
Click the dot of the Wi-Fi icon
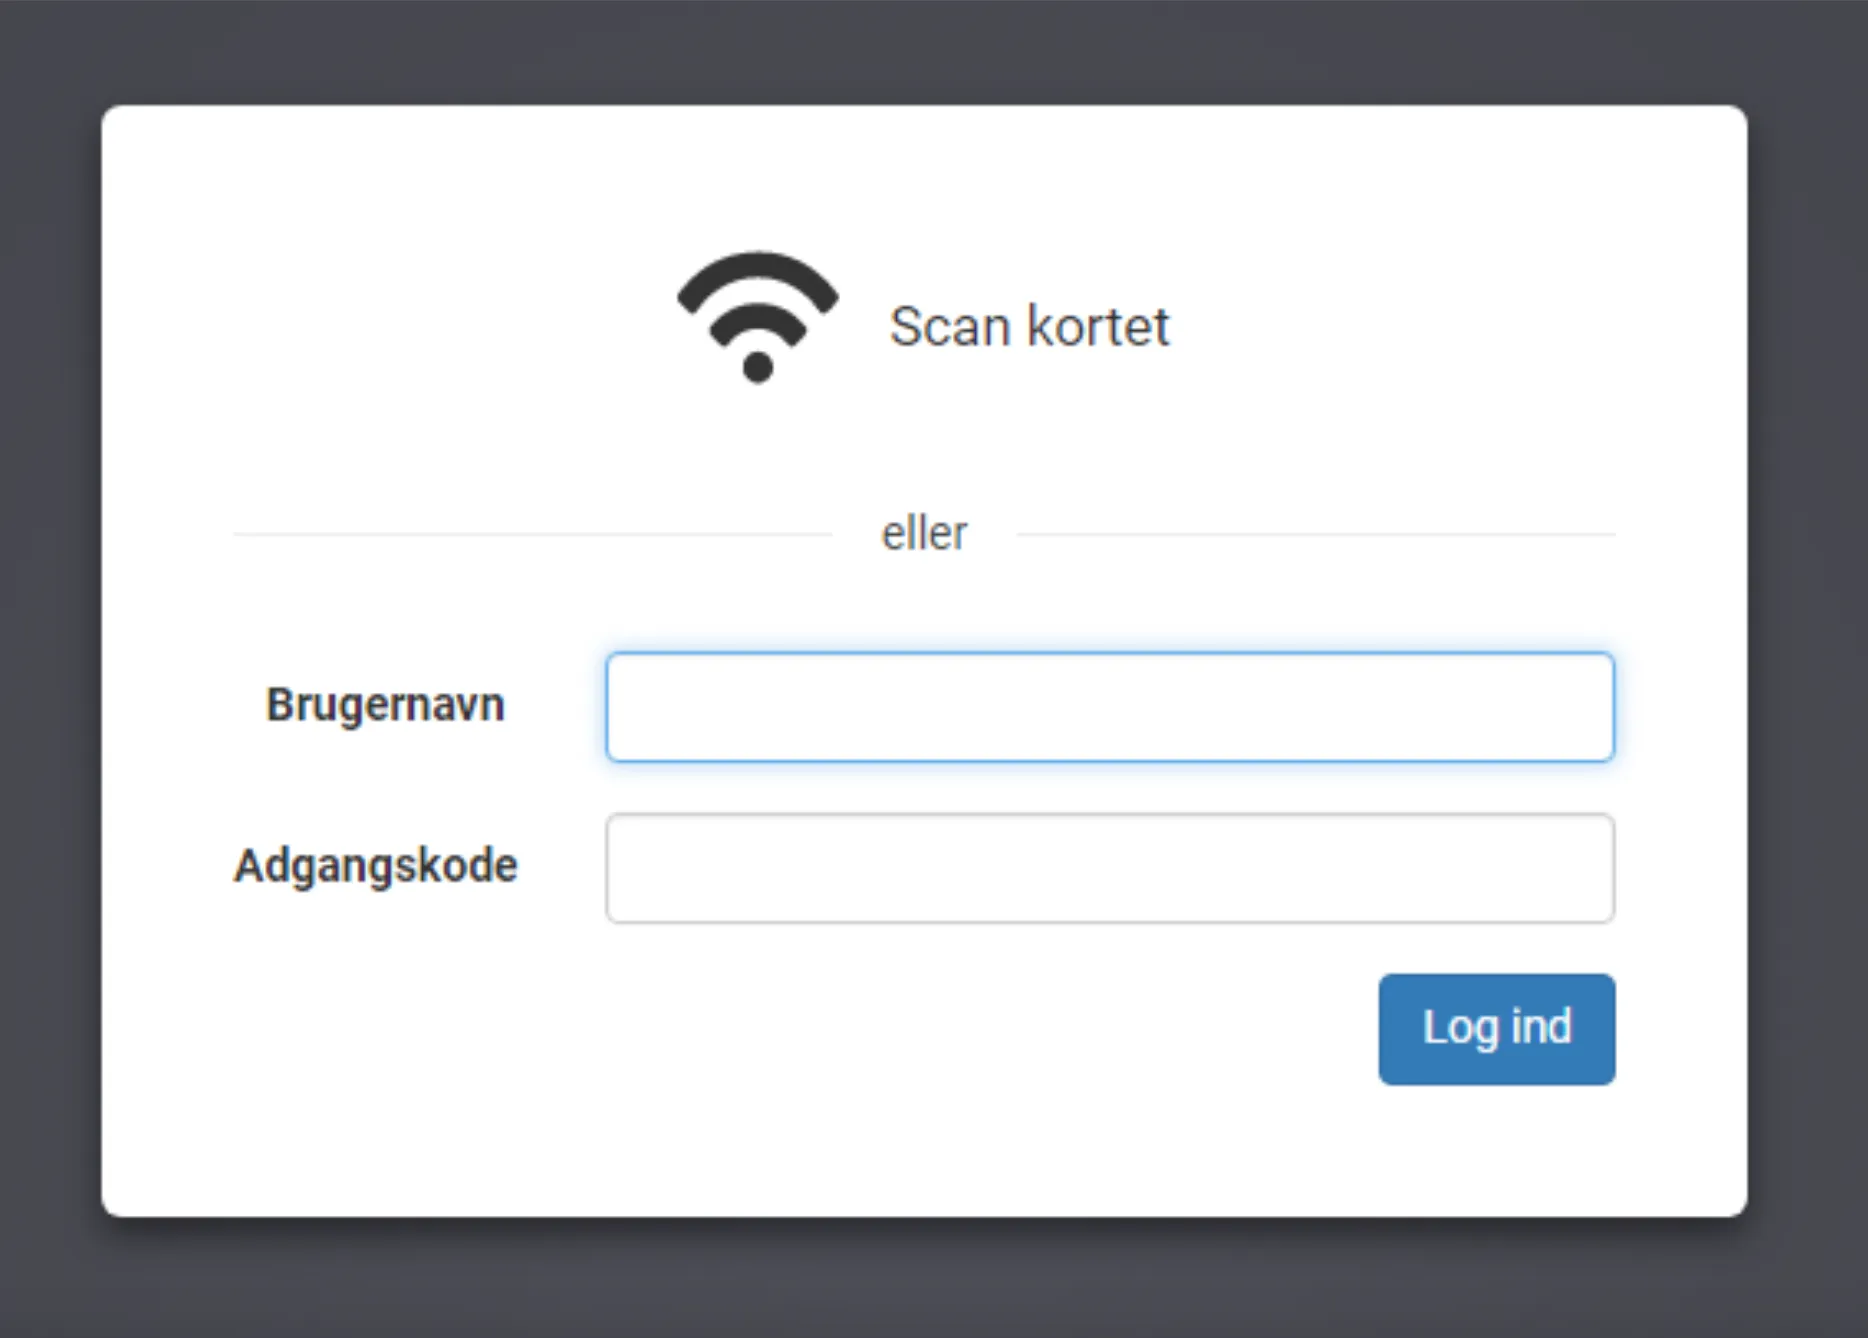[757, 367]
